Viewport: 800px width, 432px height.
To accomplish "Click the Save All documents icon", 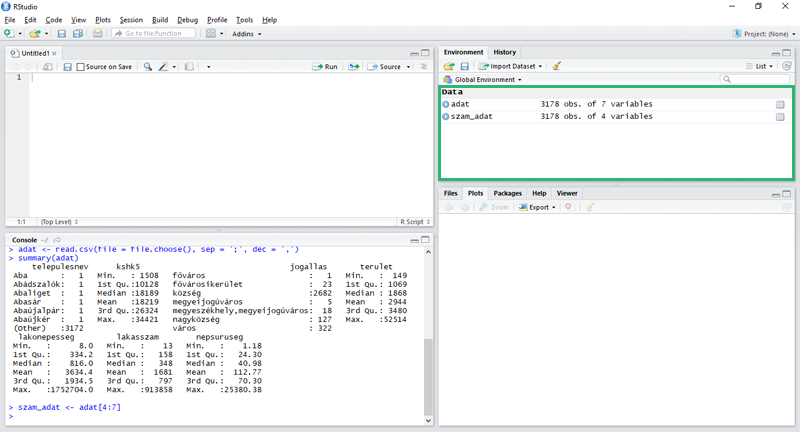I will 78,34.
